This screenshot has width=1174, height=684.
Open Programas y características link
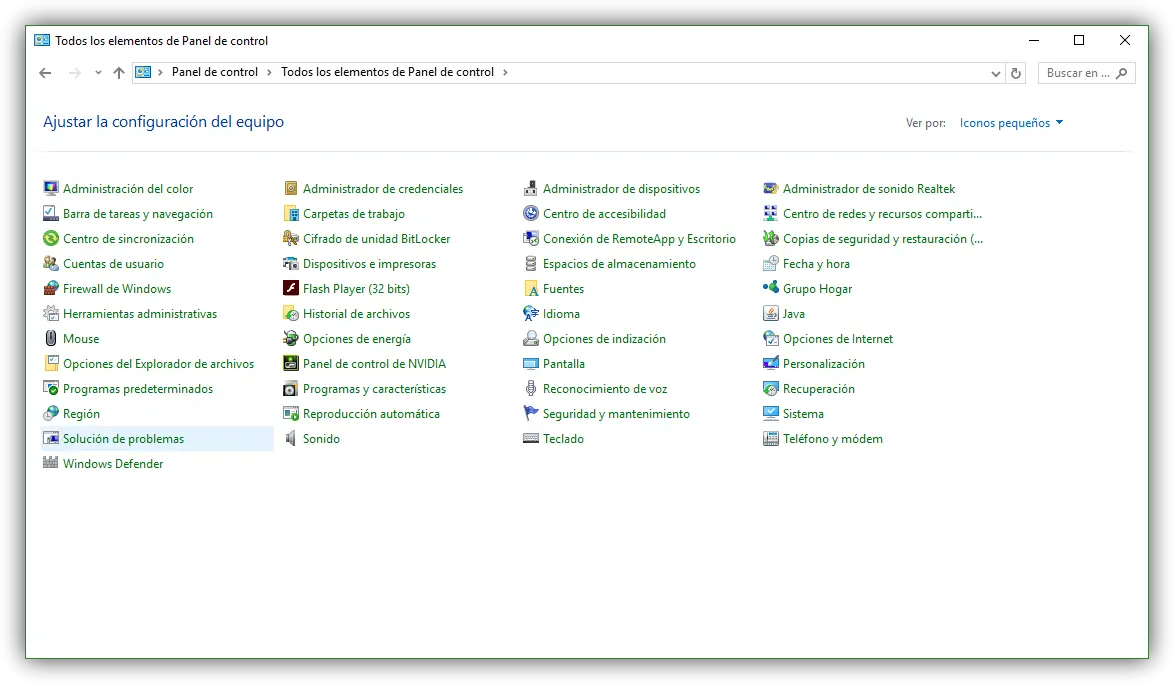[x=374, y=389]
